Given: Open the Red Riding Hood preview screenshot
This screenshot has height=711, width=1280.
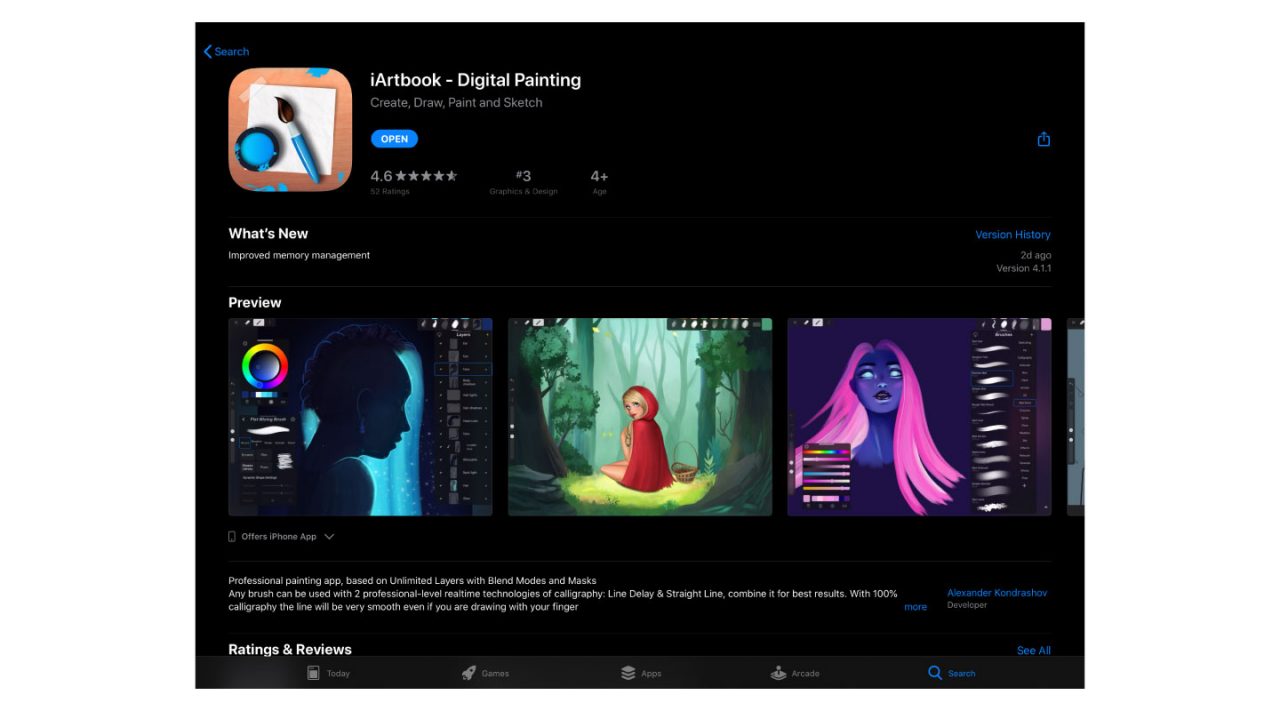Looking at the screenshot, I should point(640,417).
